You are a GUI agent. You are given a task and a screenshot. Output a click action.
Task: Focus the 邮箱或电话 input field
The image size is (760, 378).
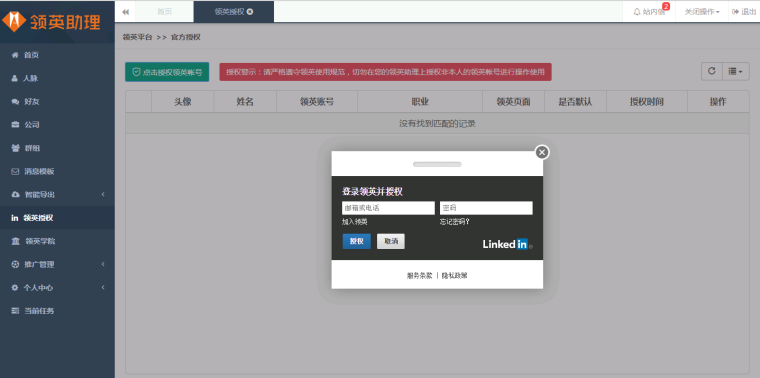tap(388, 208)
